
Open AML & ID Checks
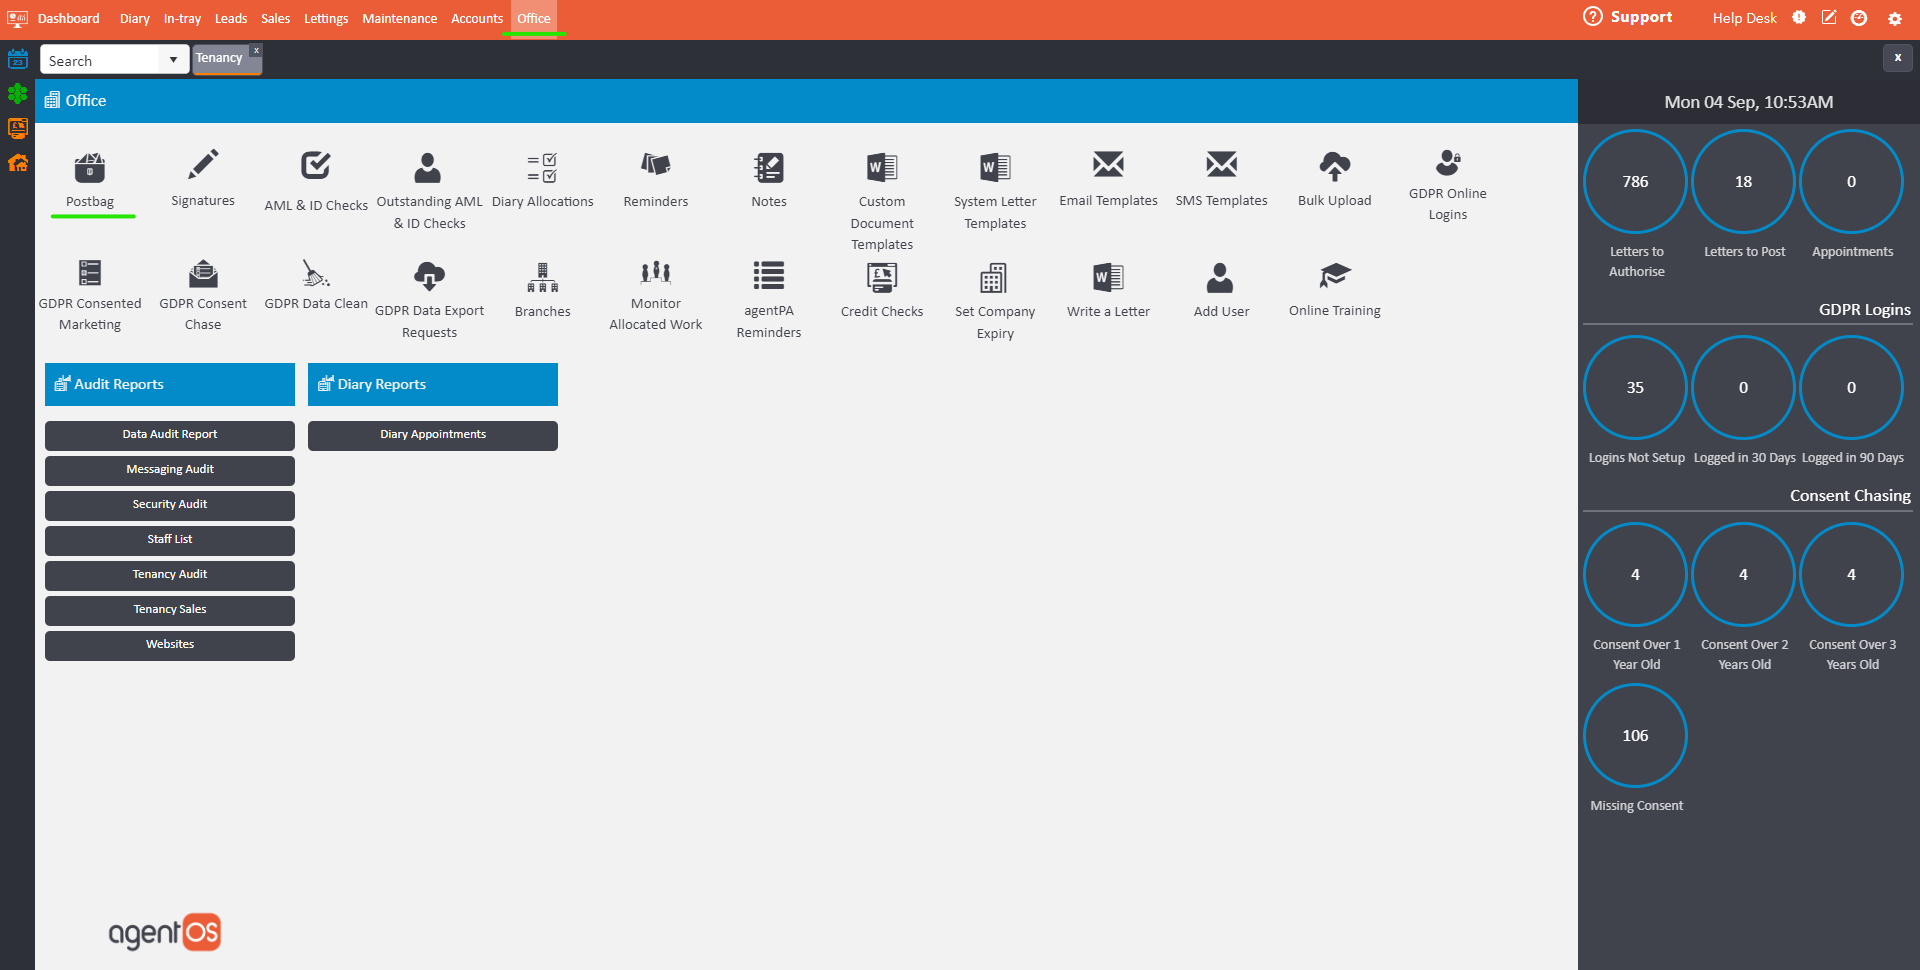316,166
